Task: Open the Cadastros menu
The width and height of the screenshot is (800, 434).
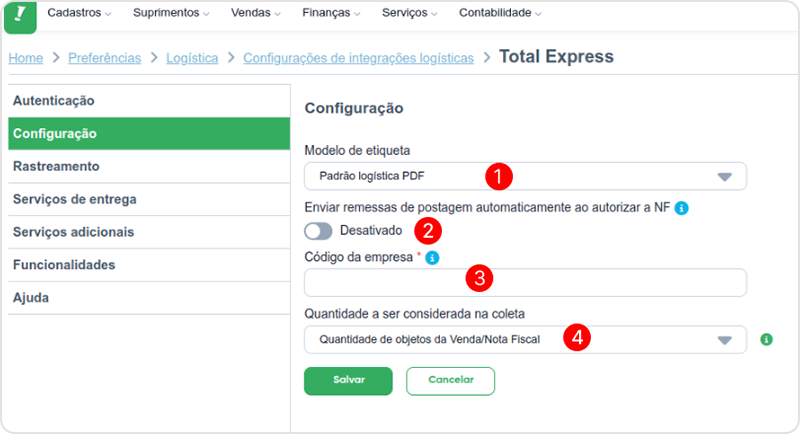Action: click(79, 14)
